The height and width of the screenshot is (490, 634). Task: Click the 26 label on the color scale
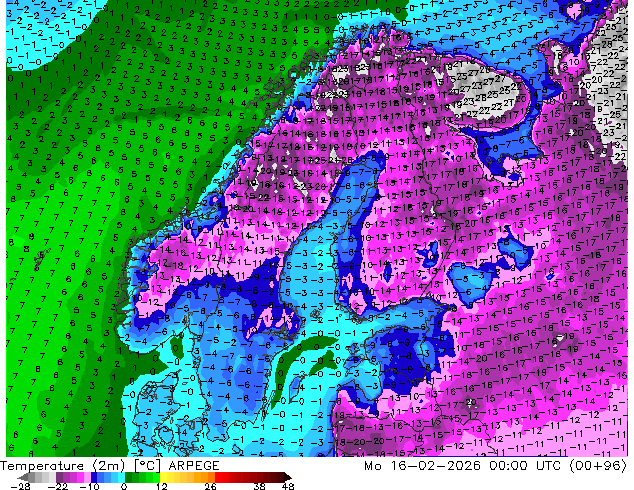point(210,486)
